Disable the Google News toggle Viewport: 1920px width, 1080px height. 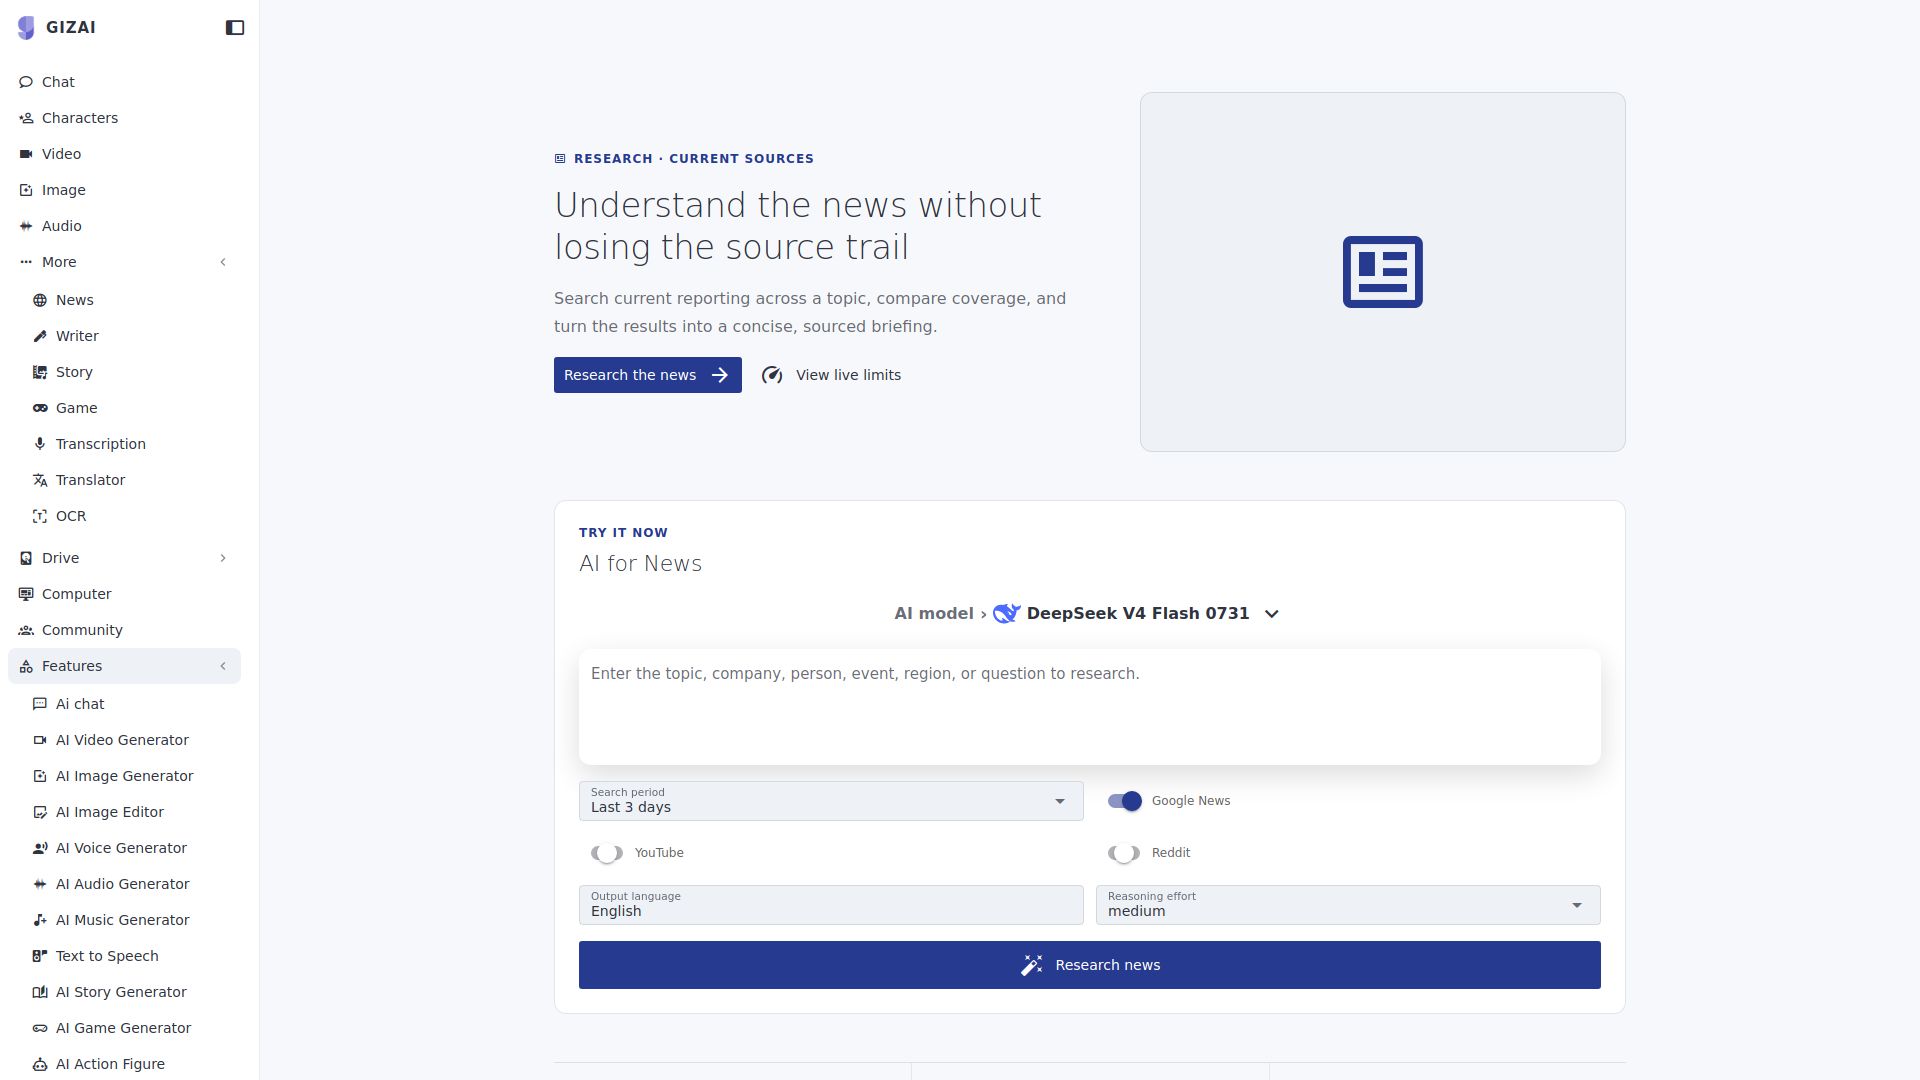click(x=1124, y=801)
